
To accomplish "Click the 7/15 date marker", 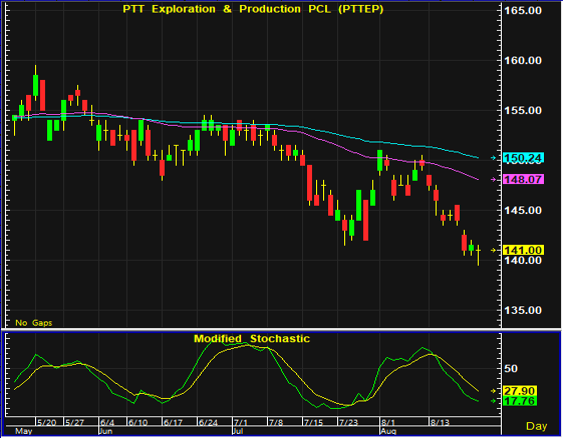I will click(314, 422).
